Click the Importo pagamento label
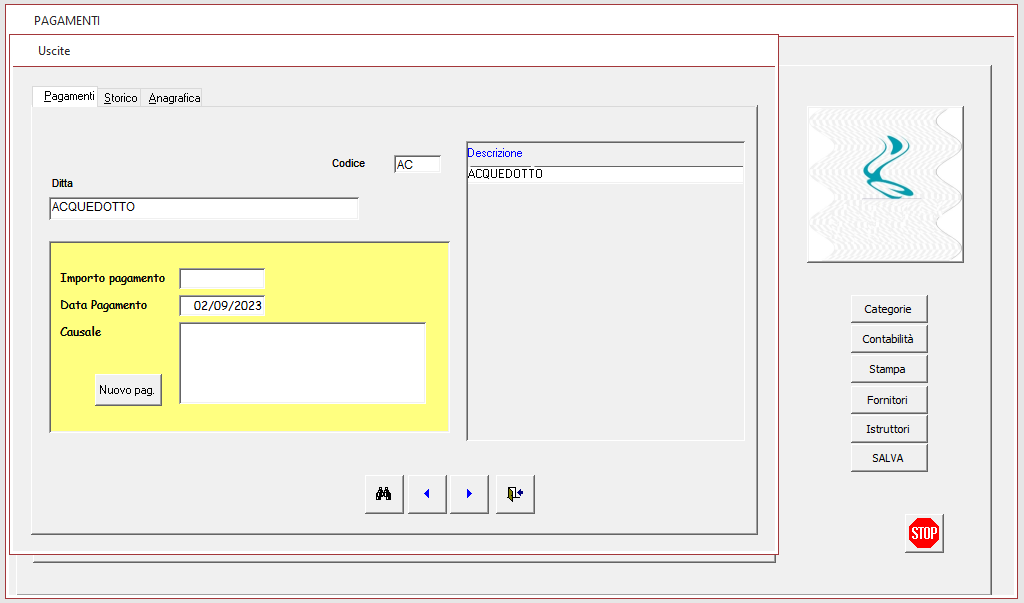 [x=112, y=278]
